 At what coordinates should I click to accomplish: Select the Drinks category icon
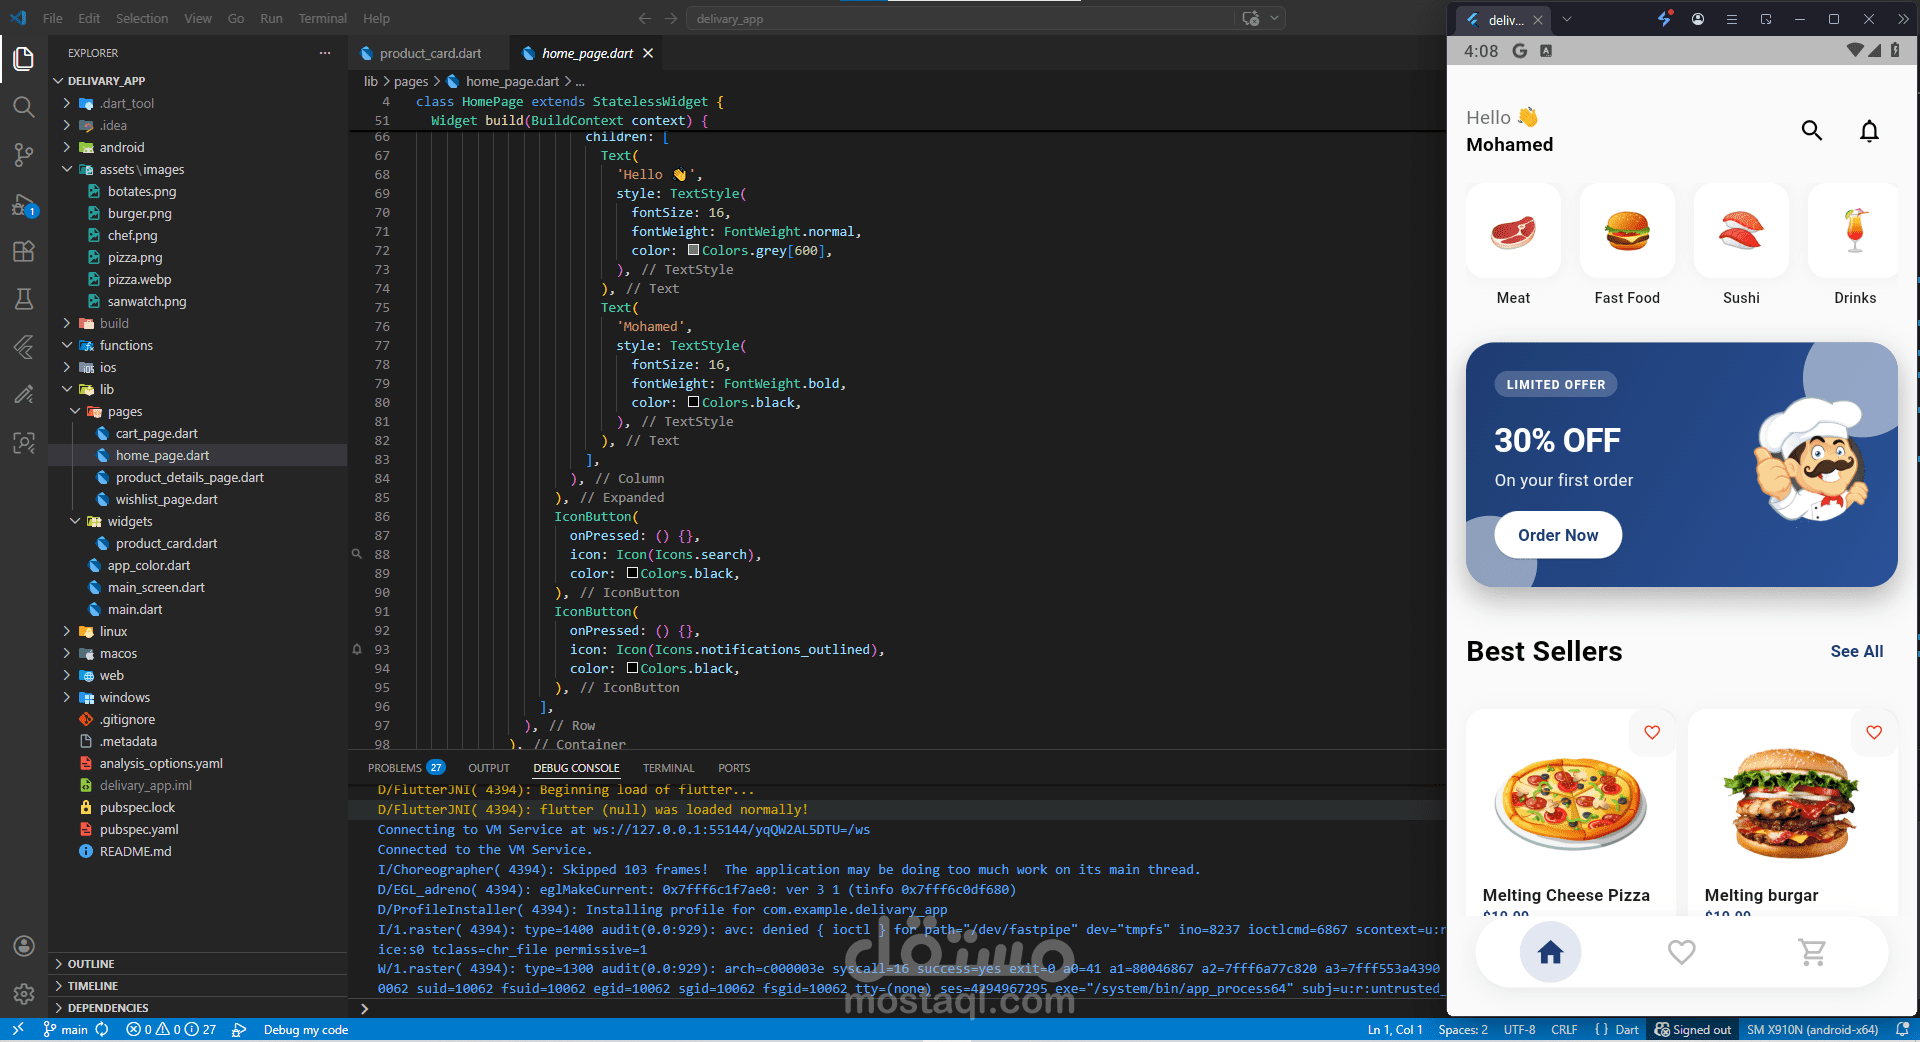point(1853,231)
